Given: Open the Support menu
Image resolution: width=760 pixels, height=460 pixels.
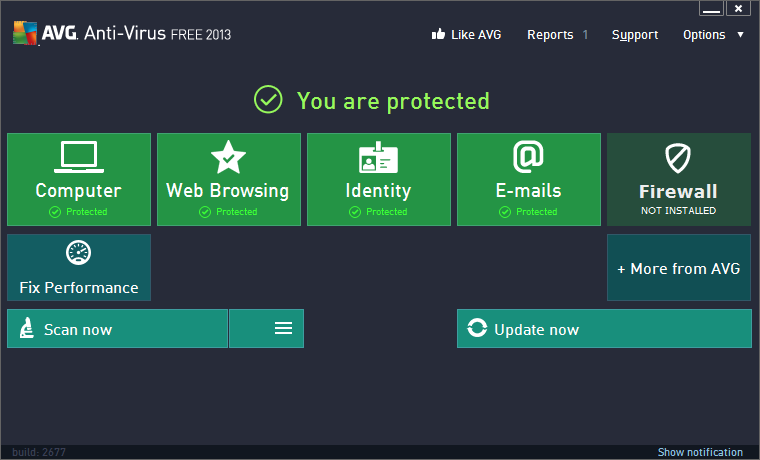Looking at the screenshot, I should coord(635,34).
